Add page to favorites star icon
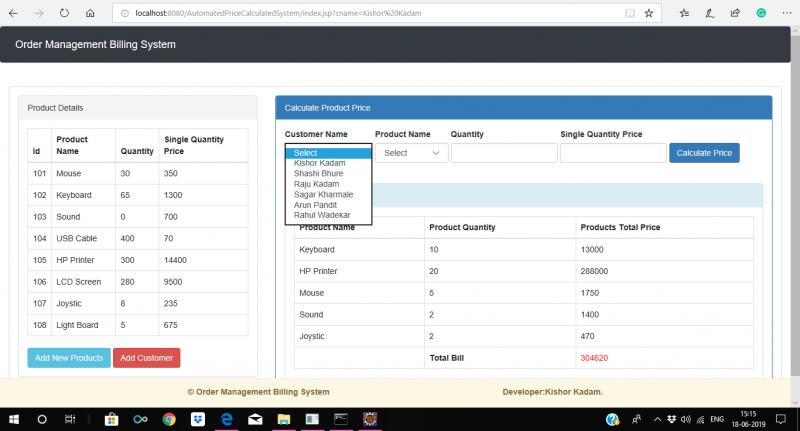 (x=649, y=13)
